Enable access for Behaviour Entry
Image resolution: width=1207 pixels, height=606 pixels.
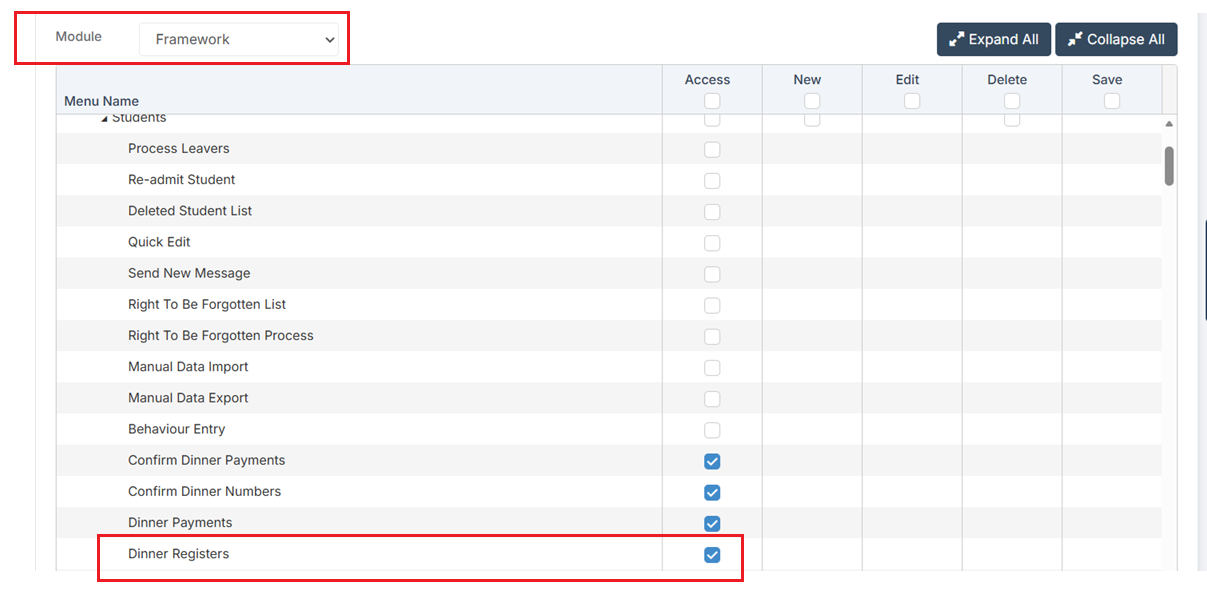pyautogui.click(x=712, y=430)
